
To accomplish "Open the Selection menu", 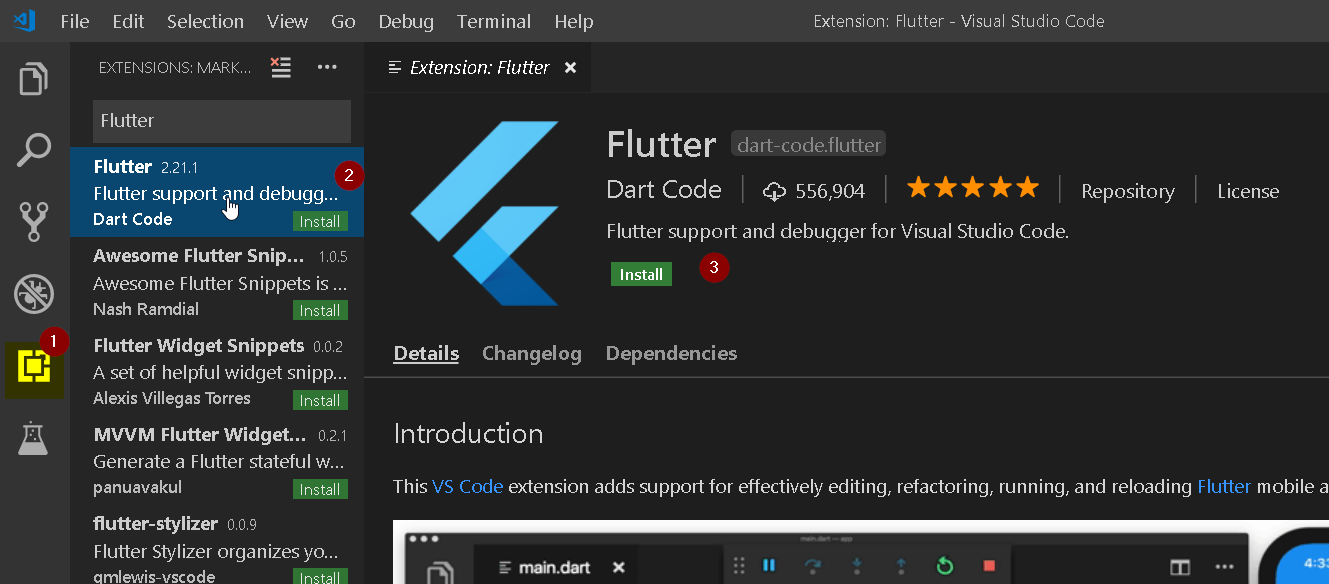I will coord(205,21).
